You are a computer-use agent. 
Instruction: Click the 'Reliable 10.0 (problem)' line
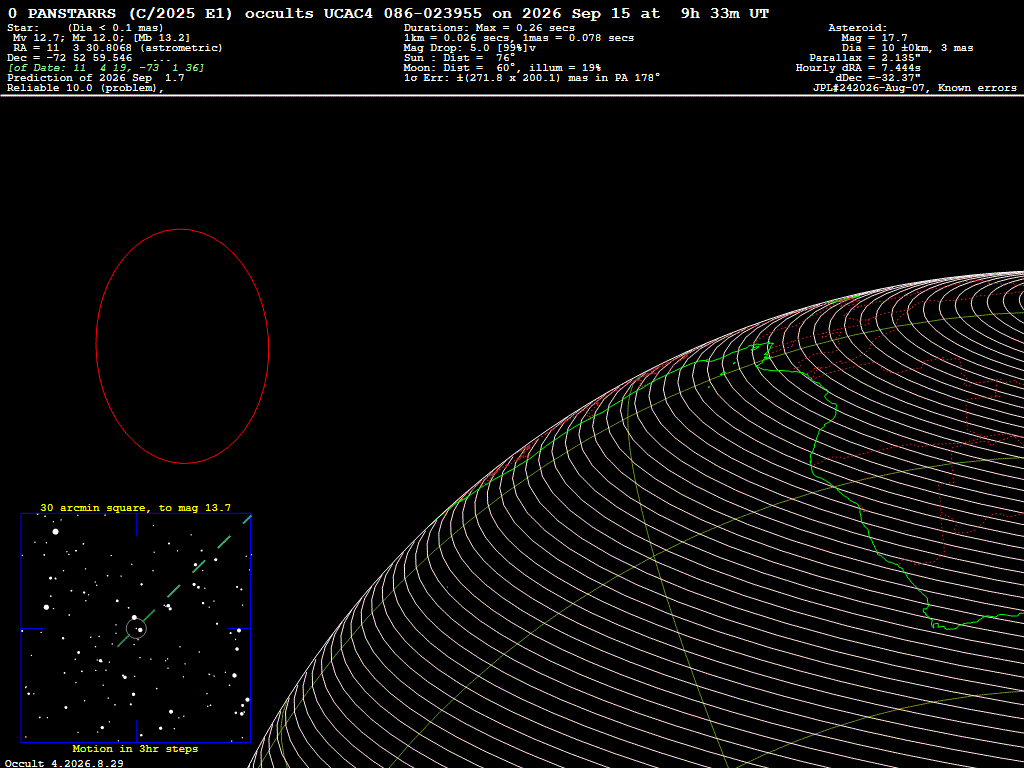[x=86, y=88]
